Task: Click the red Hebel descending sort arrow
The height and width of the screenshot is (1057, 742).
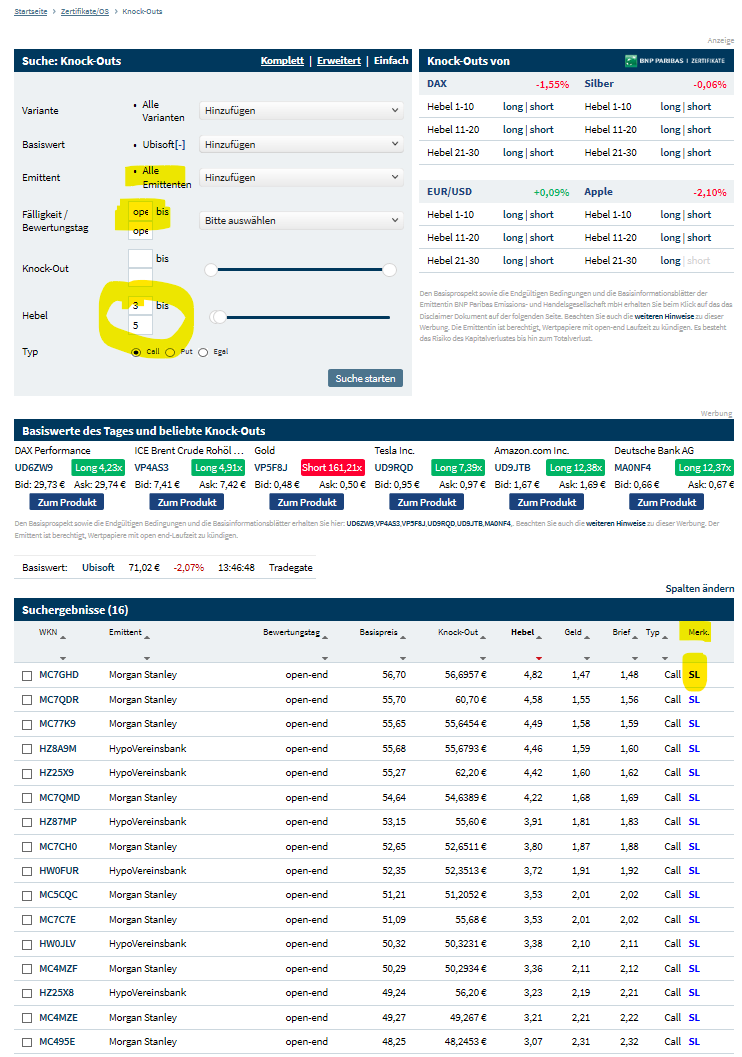Action: point(539,658)
